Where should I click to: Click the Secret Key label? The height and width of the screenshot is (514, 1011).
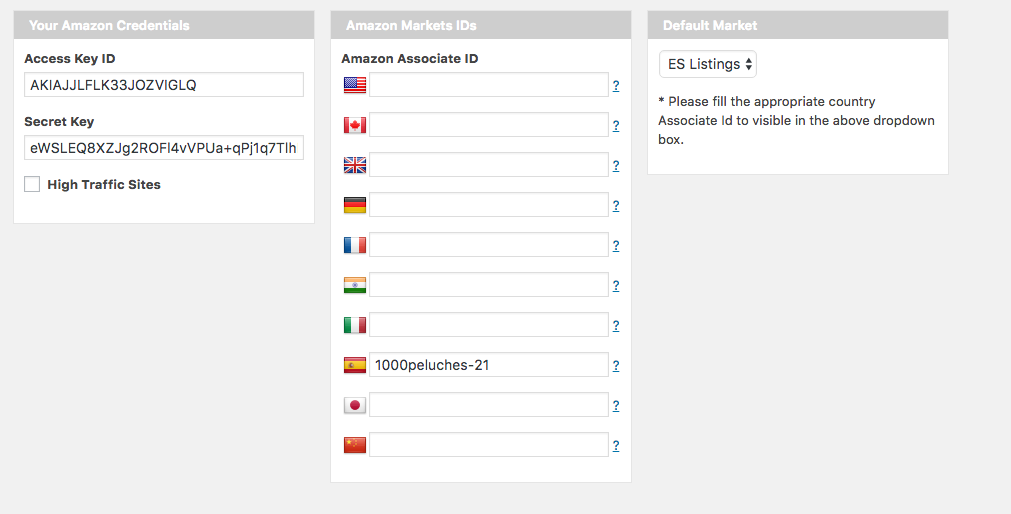point(59,122)
